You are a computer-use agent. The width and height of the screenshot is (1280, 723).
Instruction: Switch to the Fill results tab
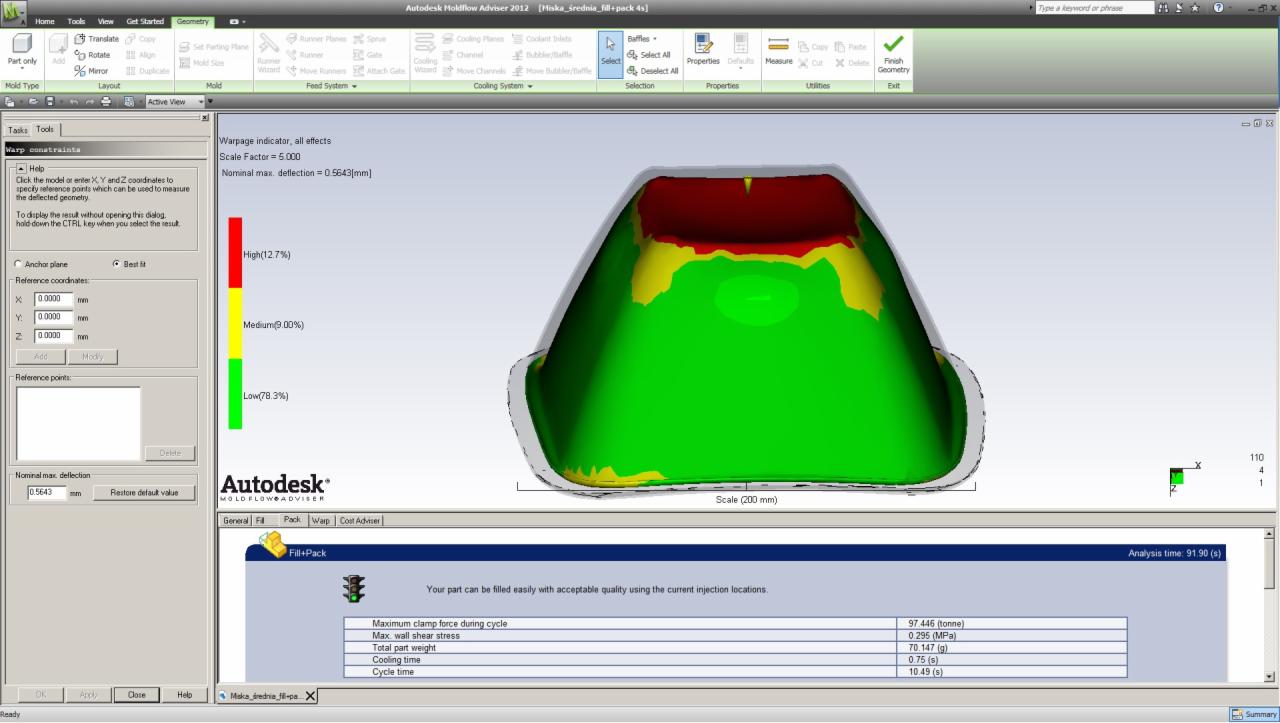coord(260,521)
